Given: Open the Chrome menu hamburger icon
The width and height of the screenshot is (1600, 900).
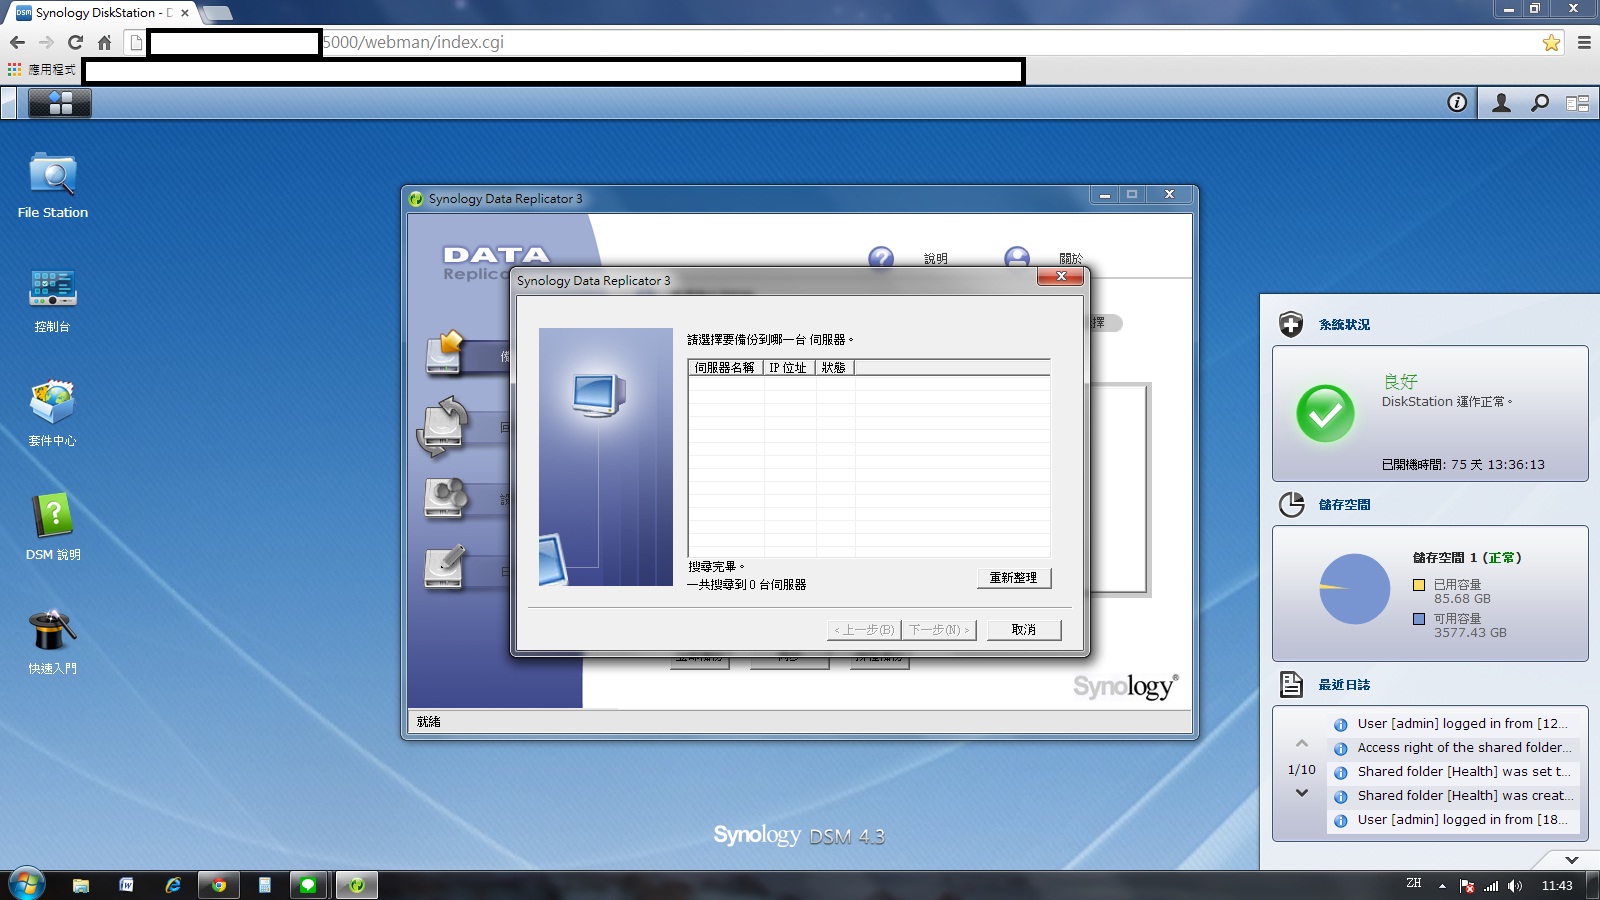Looking at the screenshot, I should click(1584, 42).
